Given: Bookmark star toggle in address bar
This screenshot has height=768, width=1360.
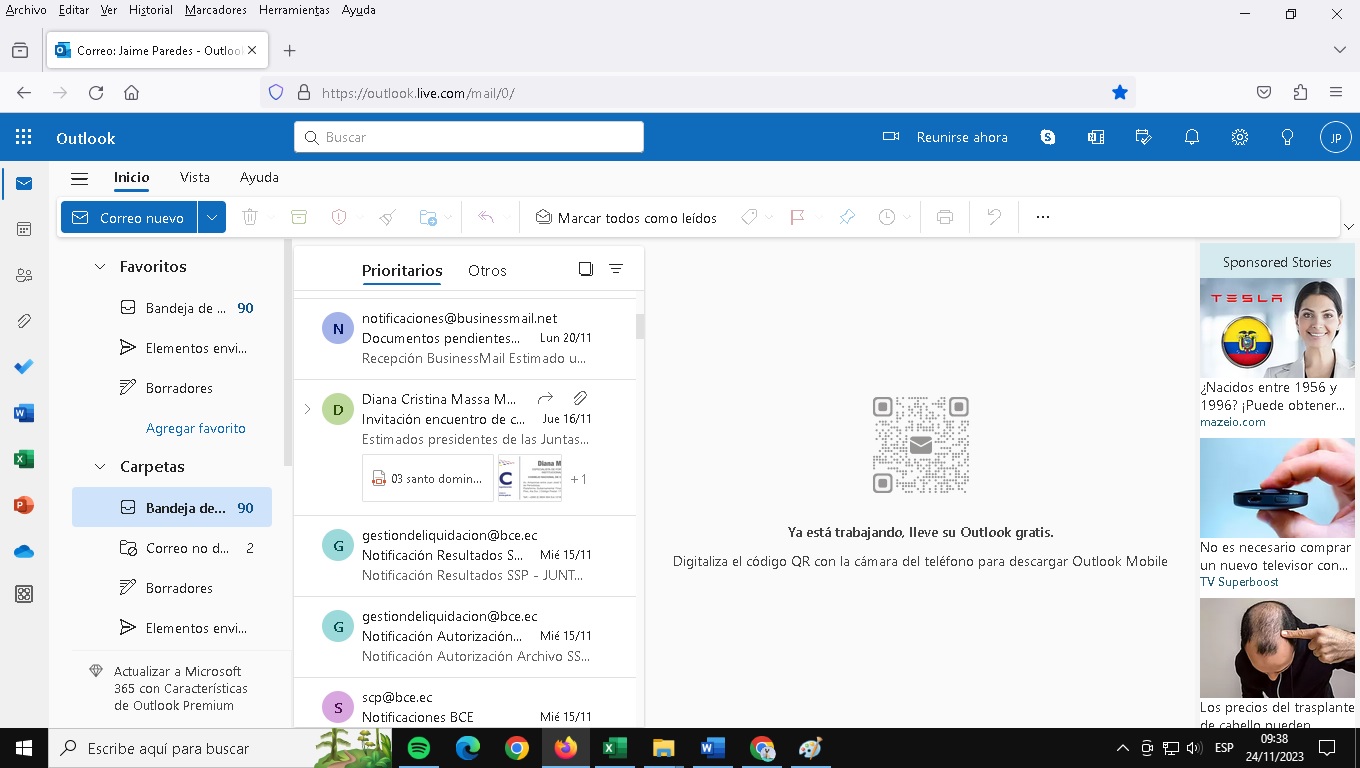Looking at the screenshot, I should pyautogui.click(x=1119, y=92).
